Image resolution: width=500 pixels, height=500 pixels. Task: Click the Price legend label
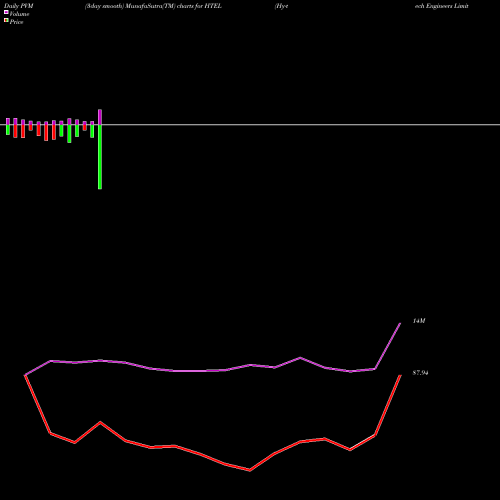pos(16,22)
